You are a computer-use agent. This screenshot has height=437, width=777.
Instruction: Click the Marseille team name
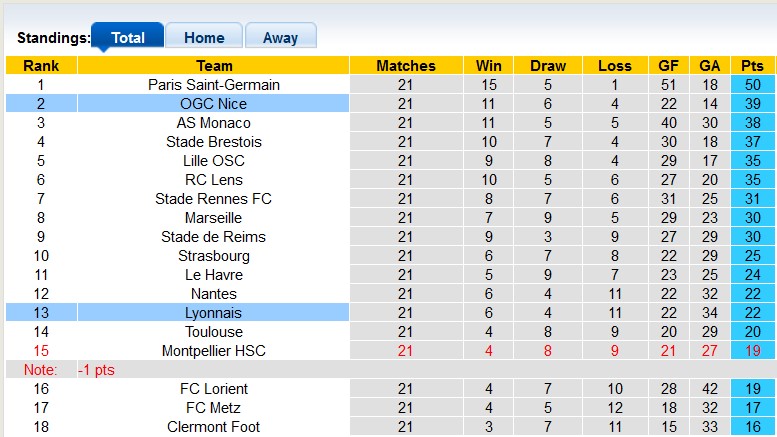(214, 218)
